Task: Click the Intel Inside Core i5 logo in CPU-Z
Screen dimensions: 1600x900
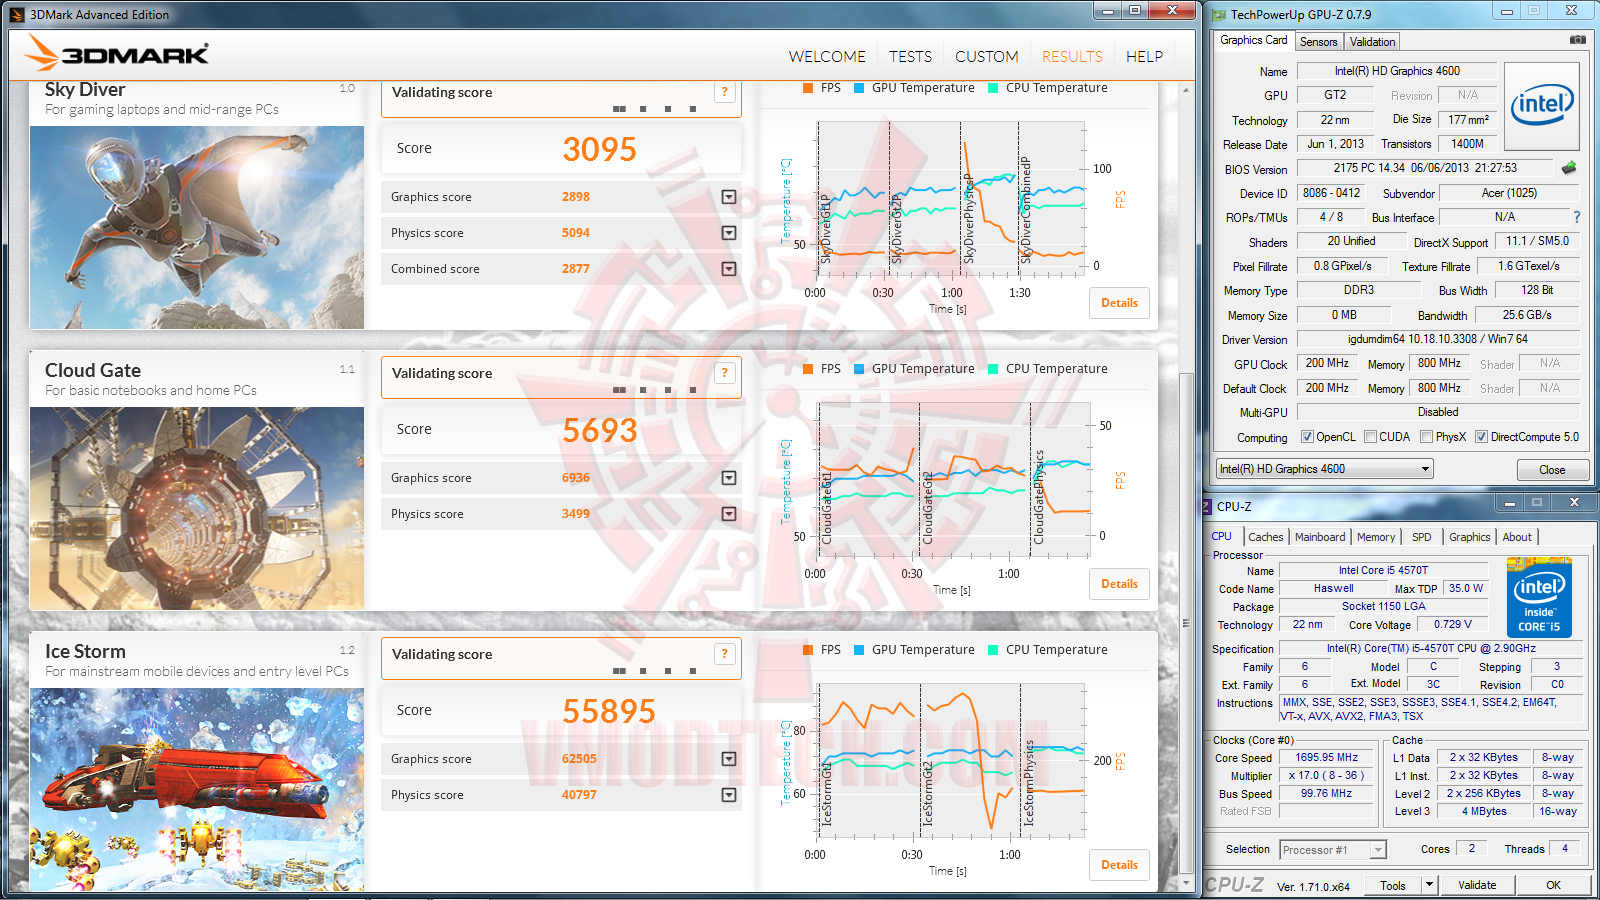Action: [x=1539, y=598]
